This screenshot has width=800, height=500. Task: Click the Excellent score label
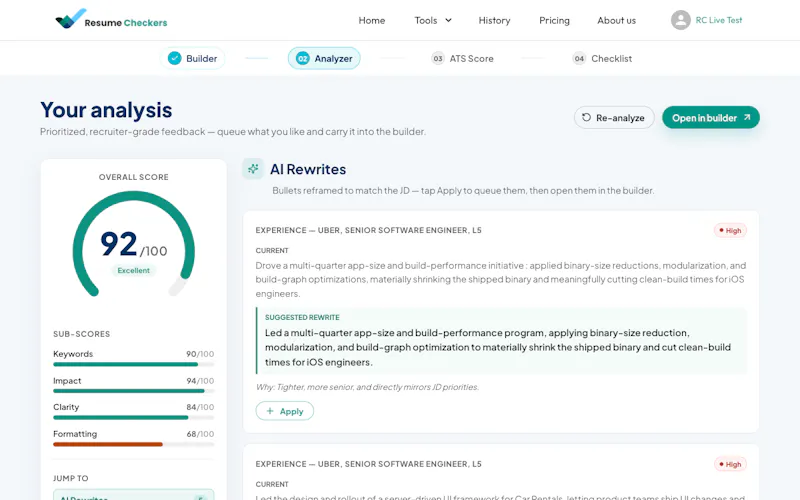point(134,270)
